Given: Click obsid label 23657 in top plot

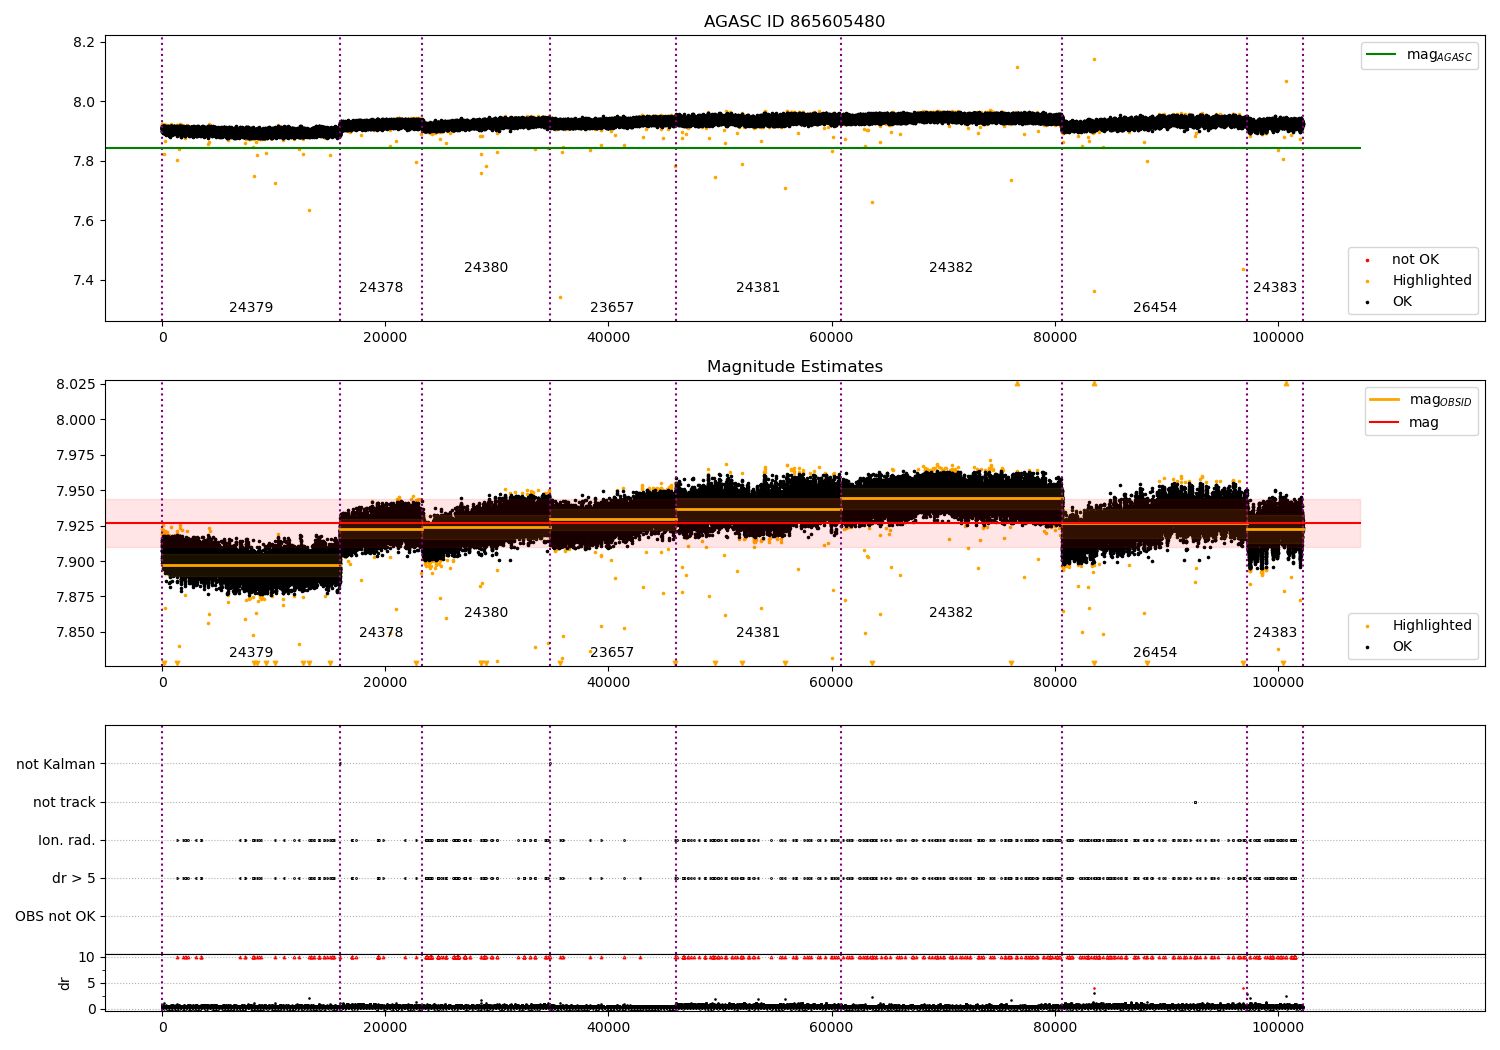Looking at the screenshot, I should coord(612,308).
